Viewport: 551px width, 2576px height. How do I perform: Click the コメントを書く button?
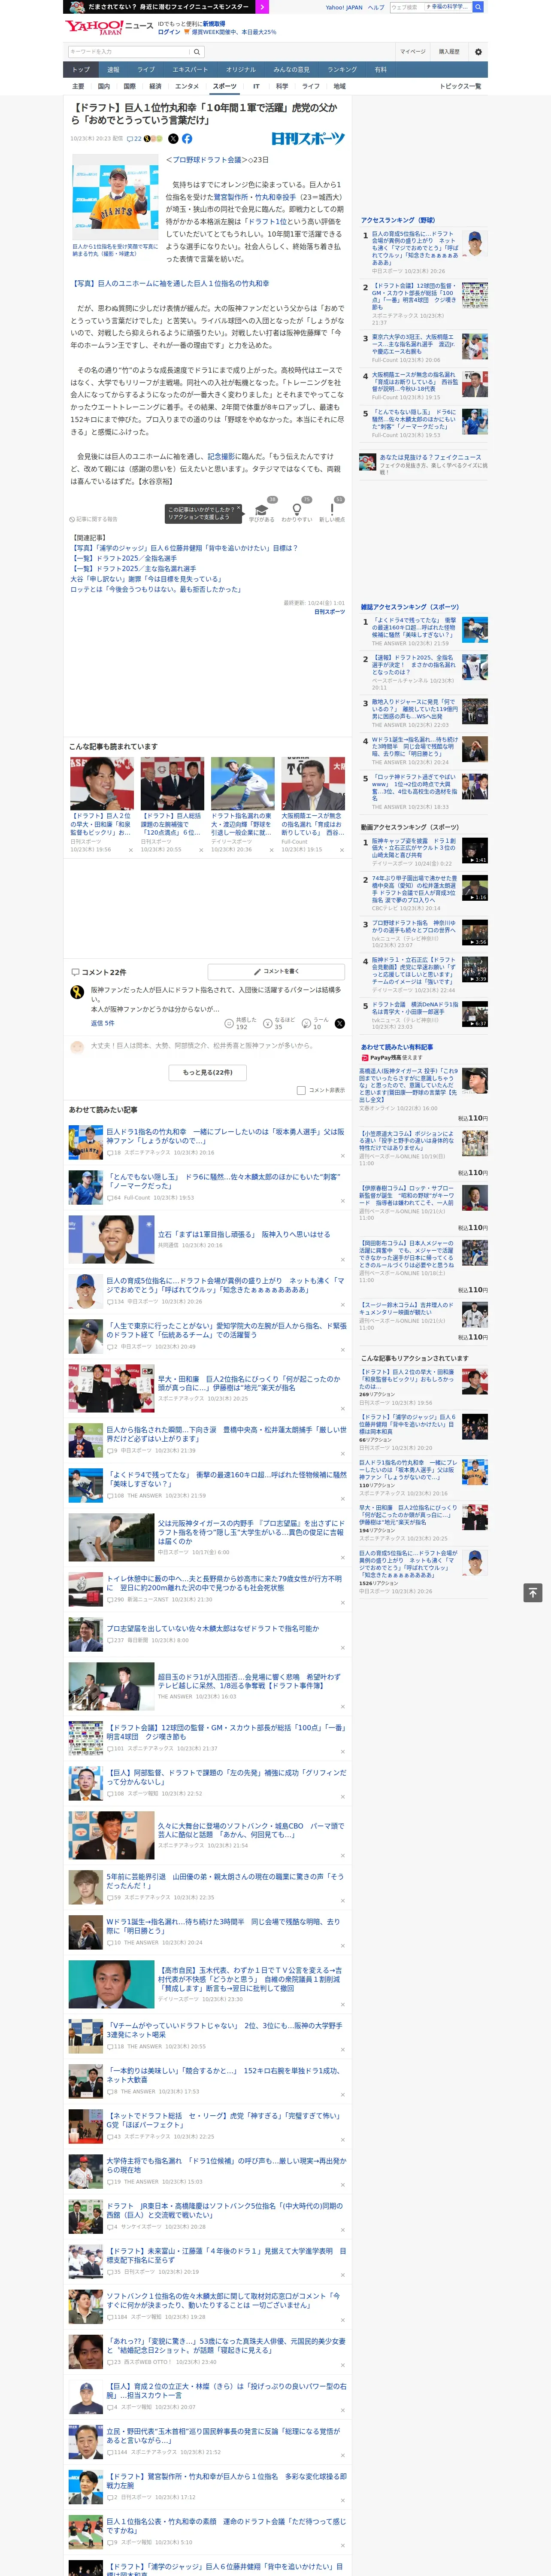pos(277,972)
